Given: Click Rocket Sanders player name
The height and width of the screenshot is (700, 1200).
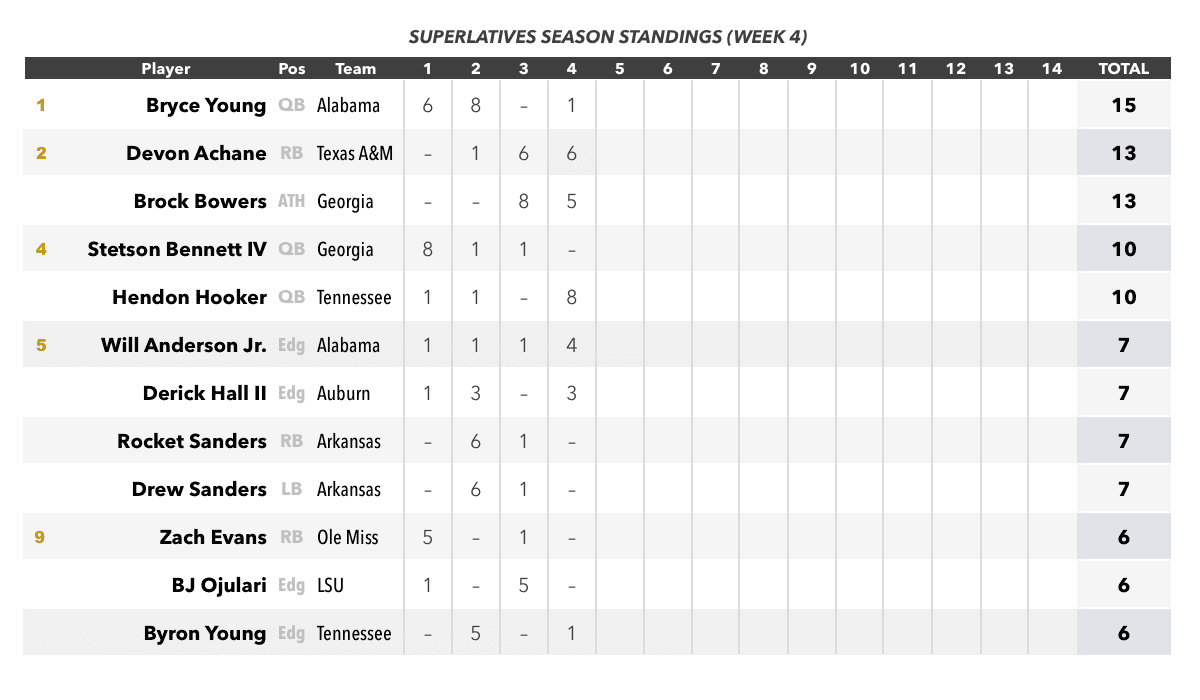Looking at the screenshot, I should [192, 441].
